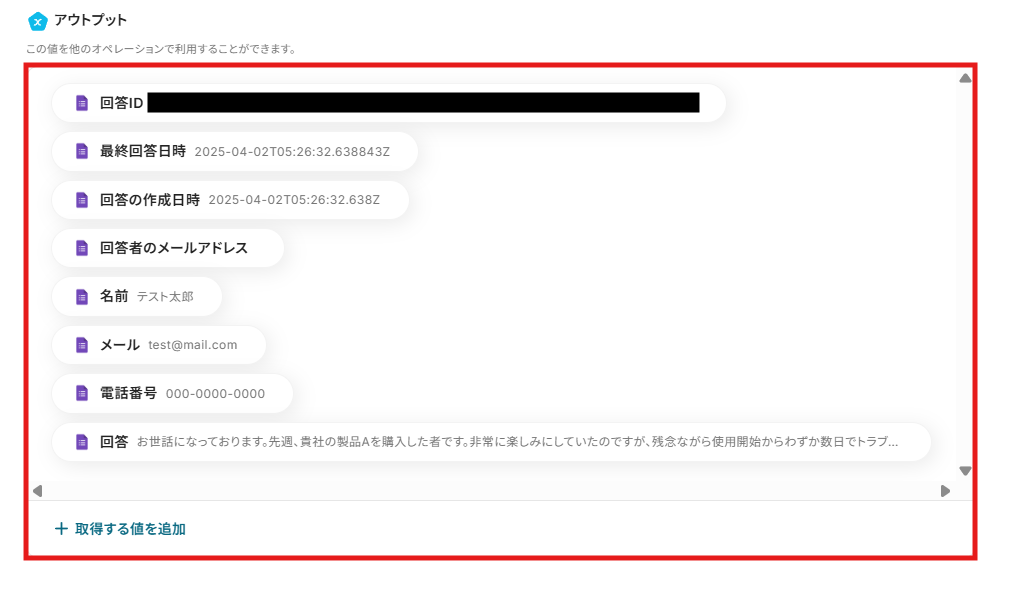Click the form icon beside 電話番号
The width and height of the screenshot is (1015, 600).
tap(82, 394)
